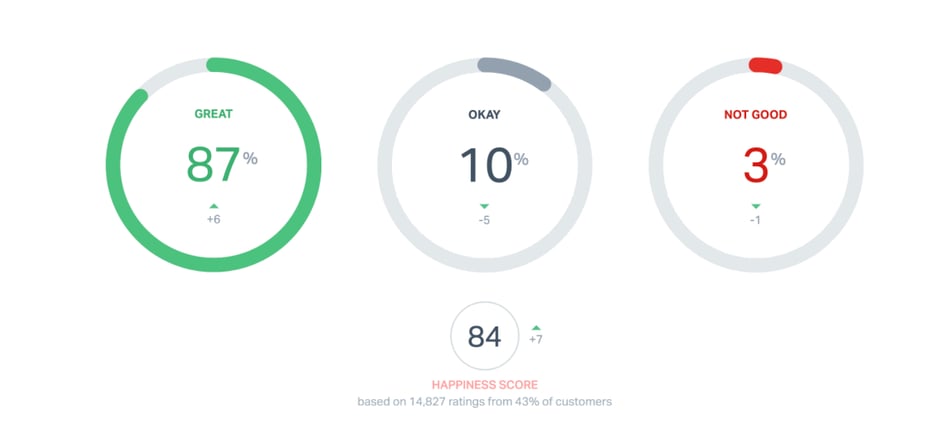This screenshot has width=937, height=438.
Task: Click the -5 change value
Action: pos(484,220)
